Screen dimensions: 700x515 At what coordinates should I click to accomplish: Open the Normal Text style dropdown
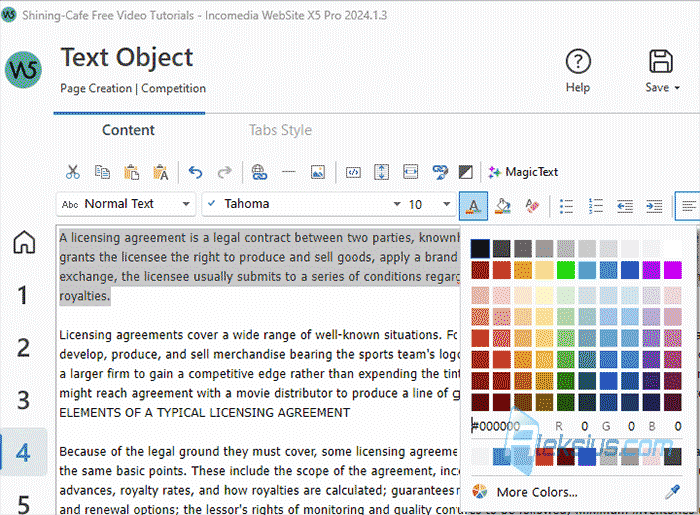(x=126, y=204)
